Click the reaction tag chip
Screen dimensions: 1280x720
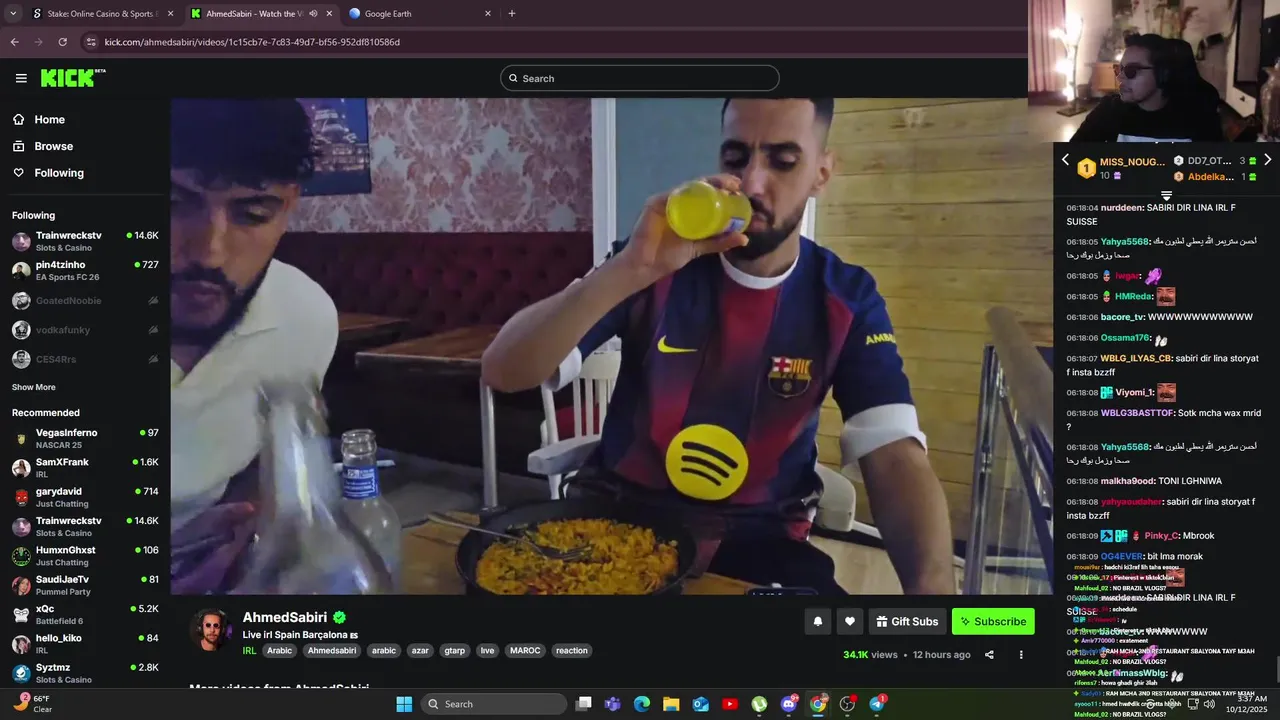[x=572, y=650]
